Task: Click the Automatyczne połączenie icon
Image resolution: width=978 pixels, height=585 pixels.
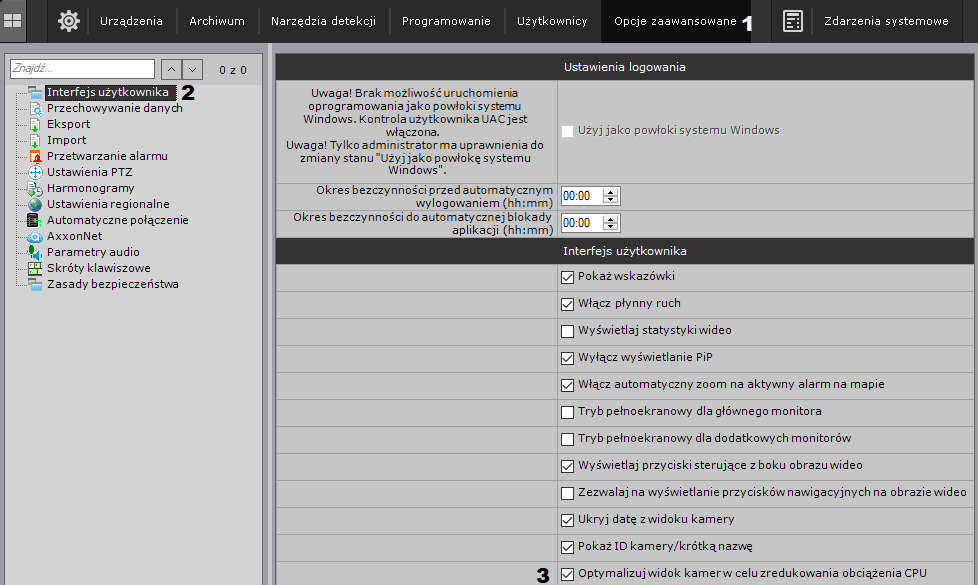Action: tap(34, 220)
